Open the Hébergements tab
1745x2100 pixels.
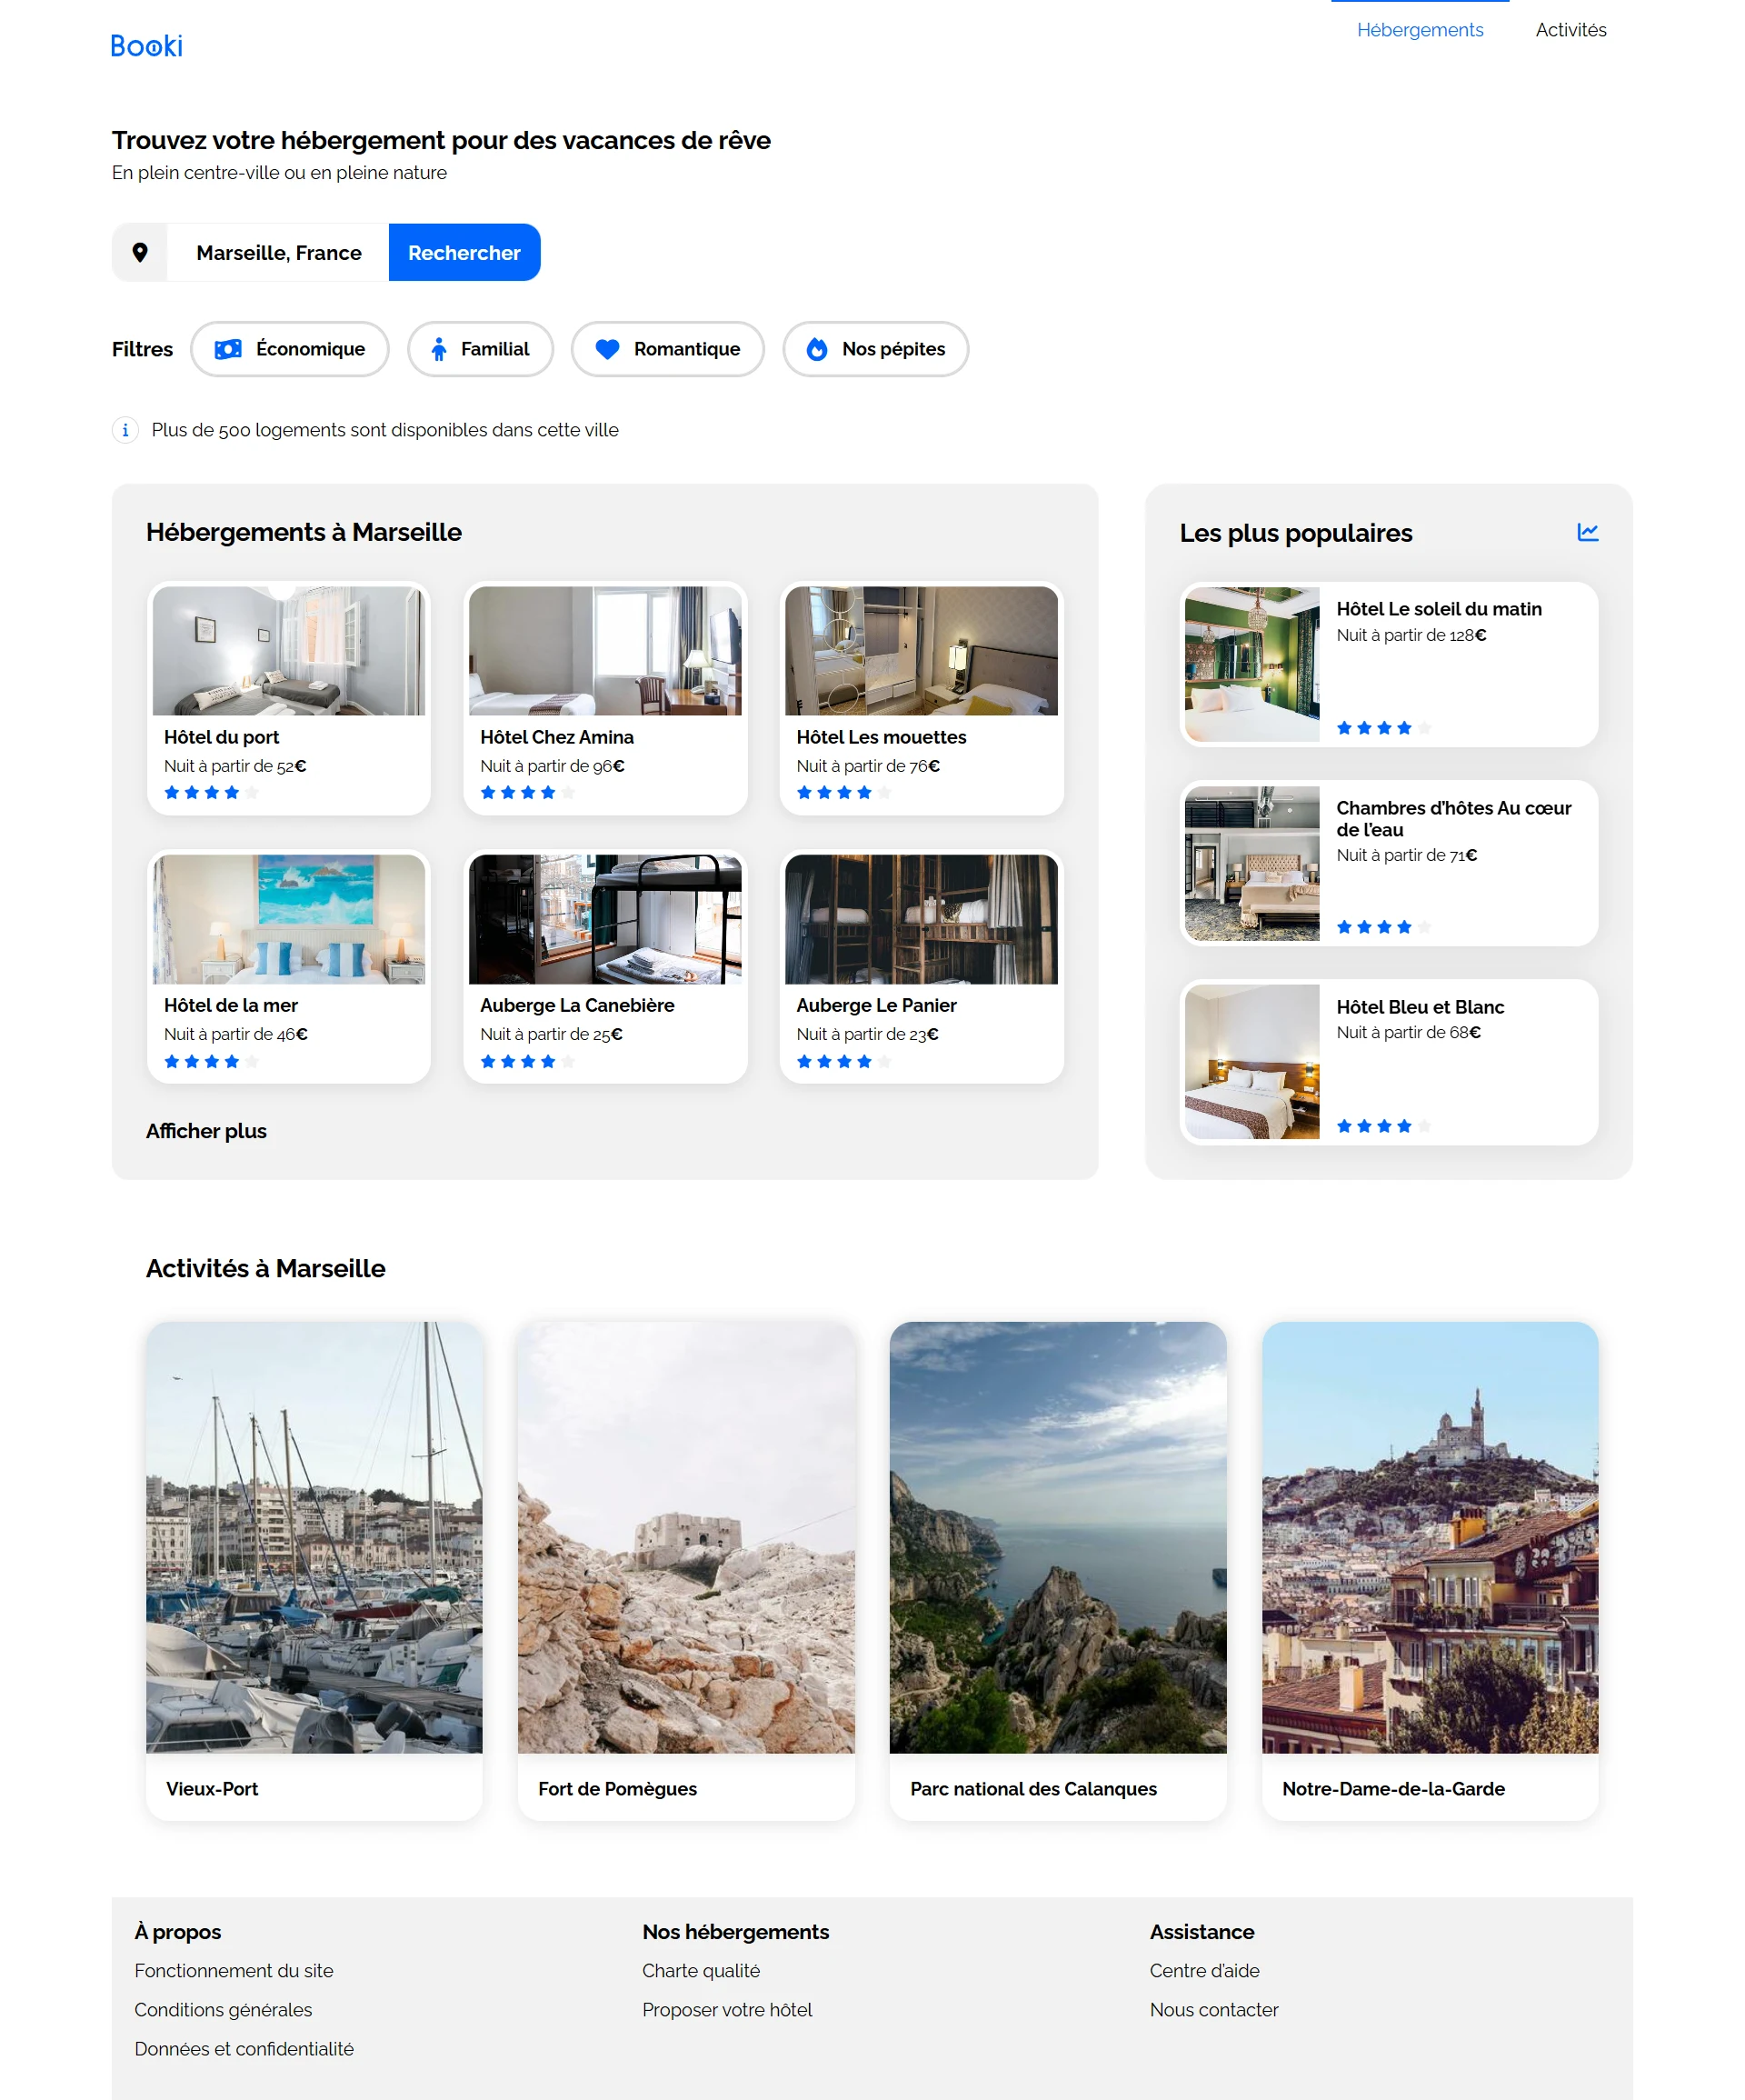pos(1419,30)
